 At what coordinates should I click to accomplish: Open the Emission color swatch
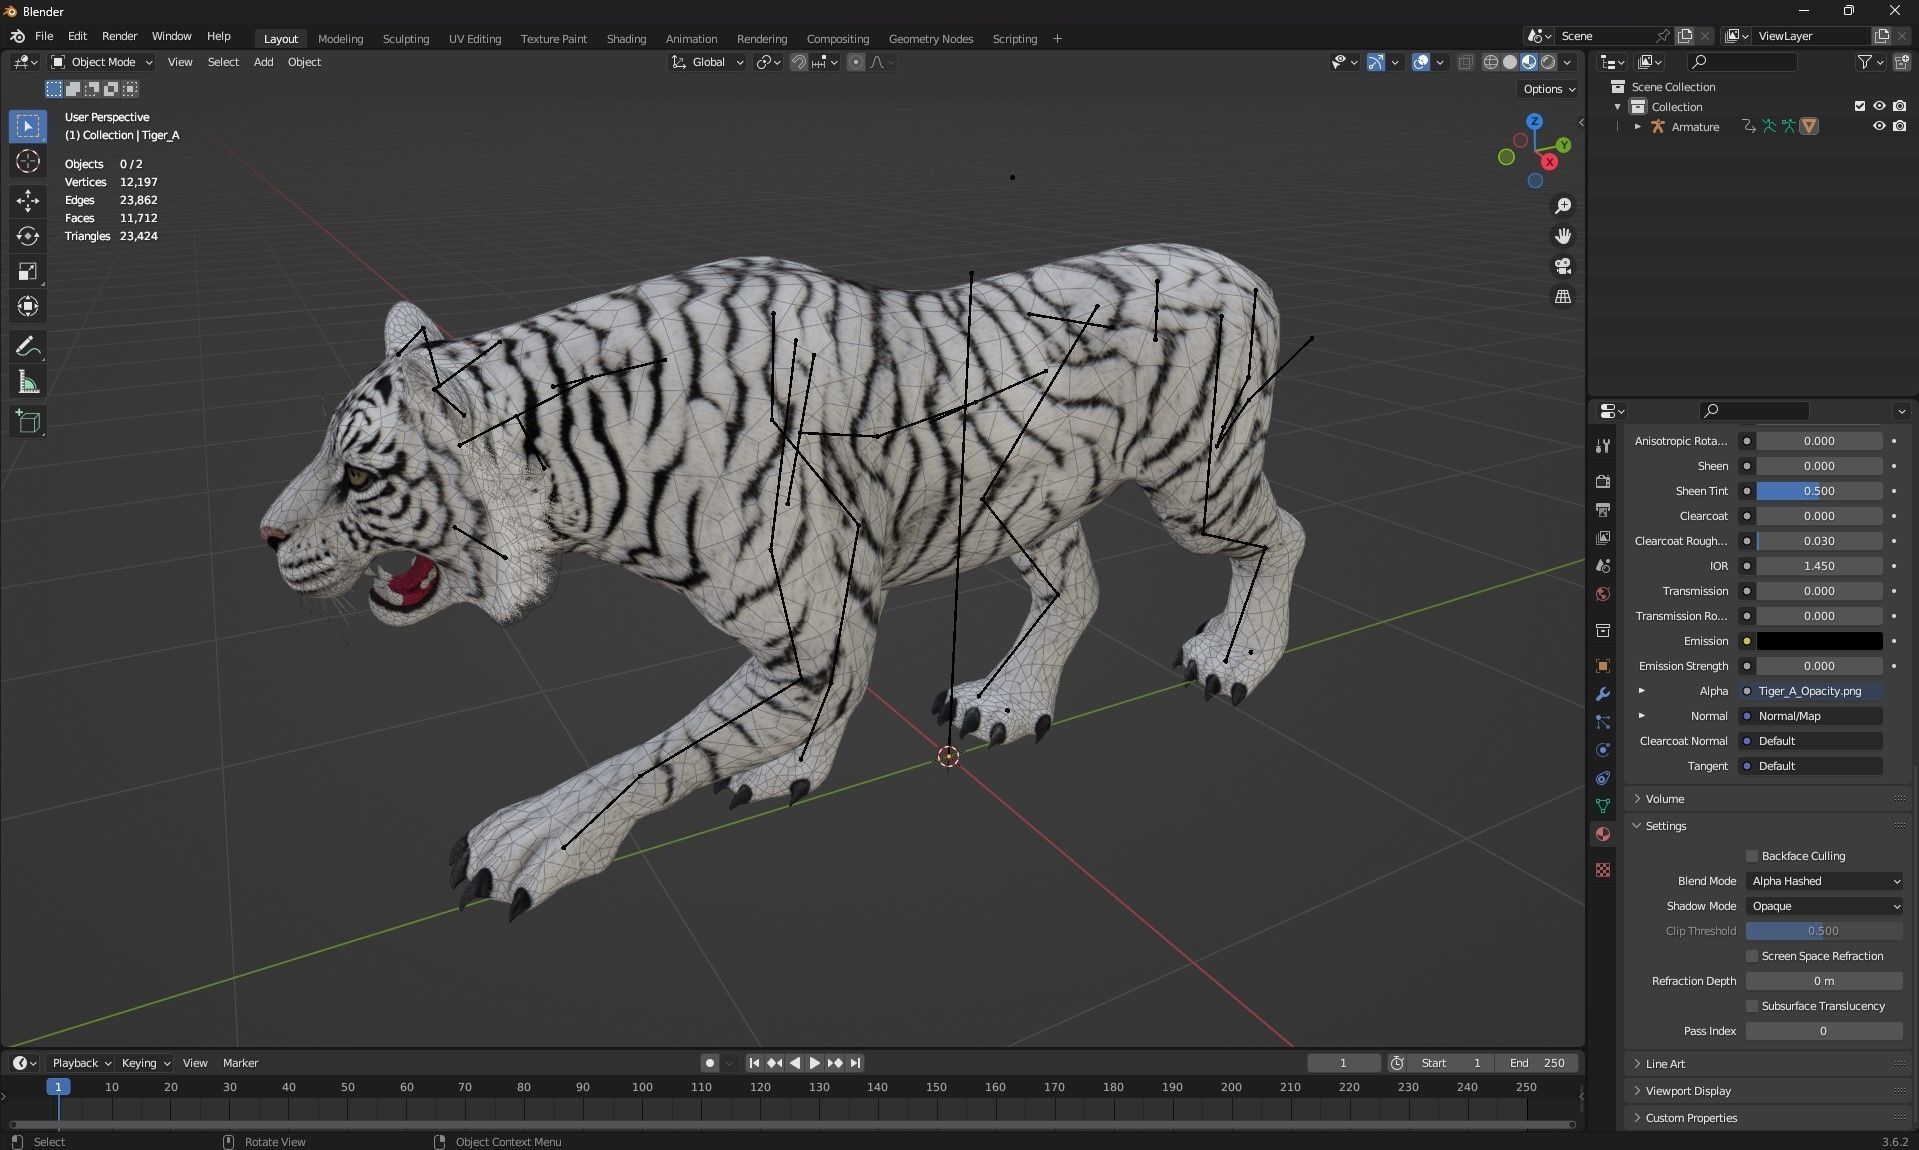point(1819,641)
